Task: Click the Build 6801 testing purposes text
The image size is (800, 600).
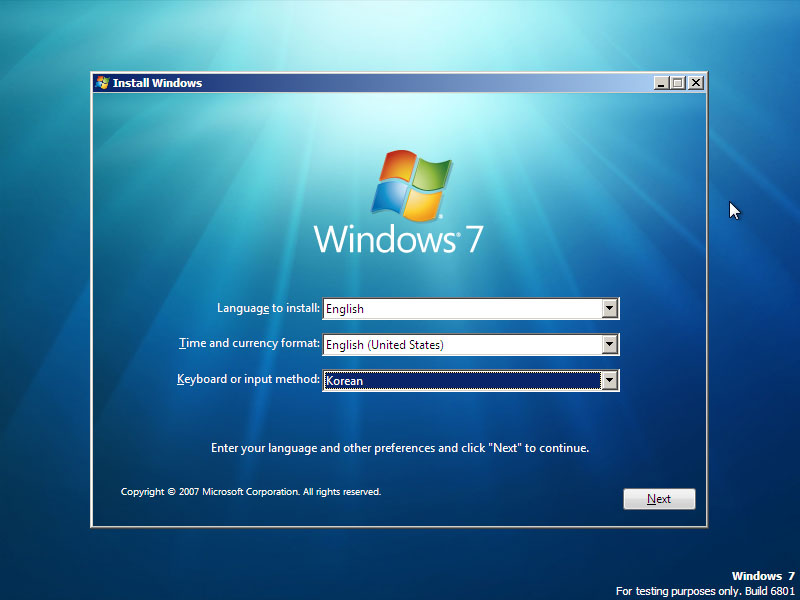Action: point(705,591)
